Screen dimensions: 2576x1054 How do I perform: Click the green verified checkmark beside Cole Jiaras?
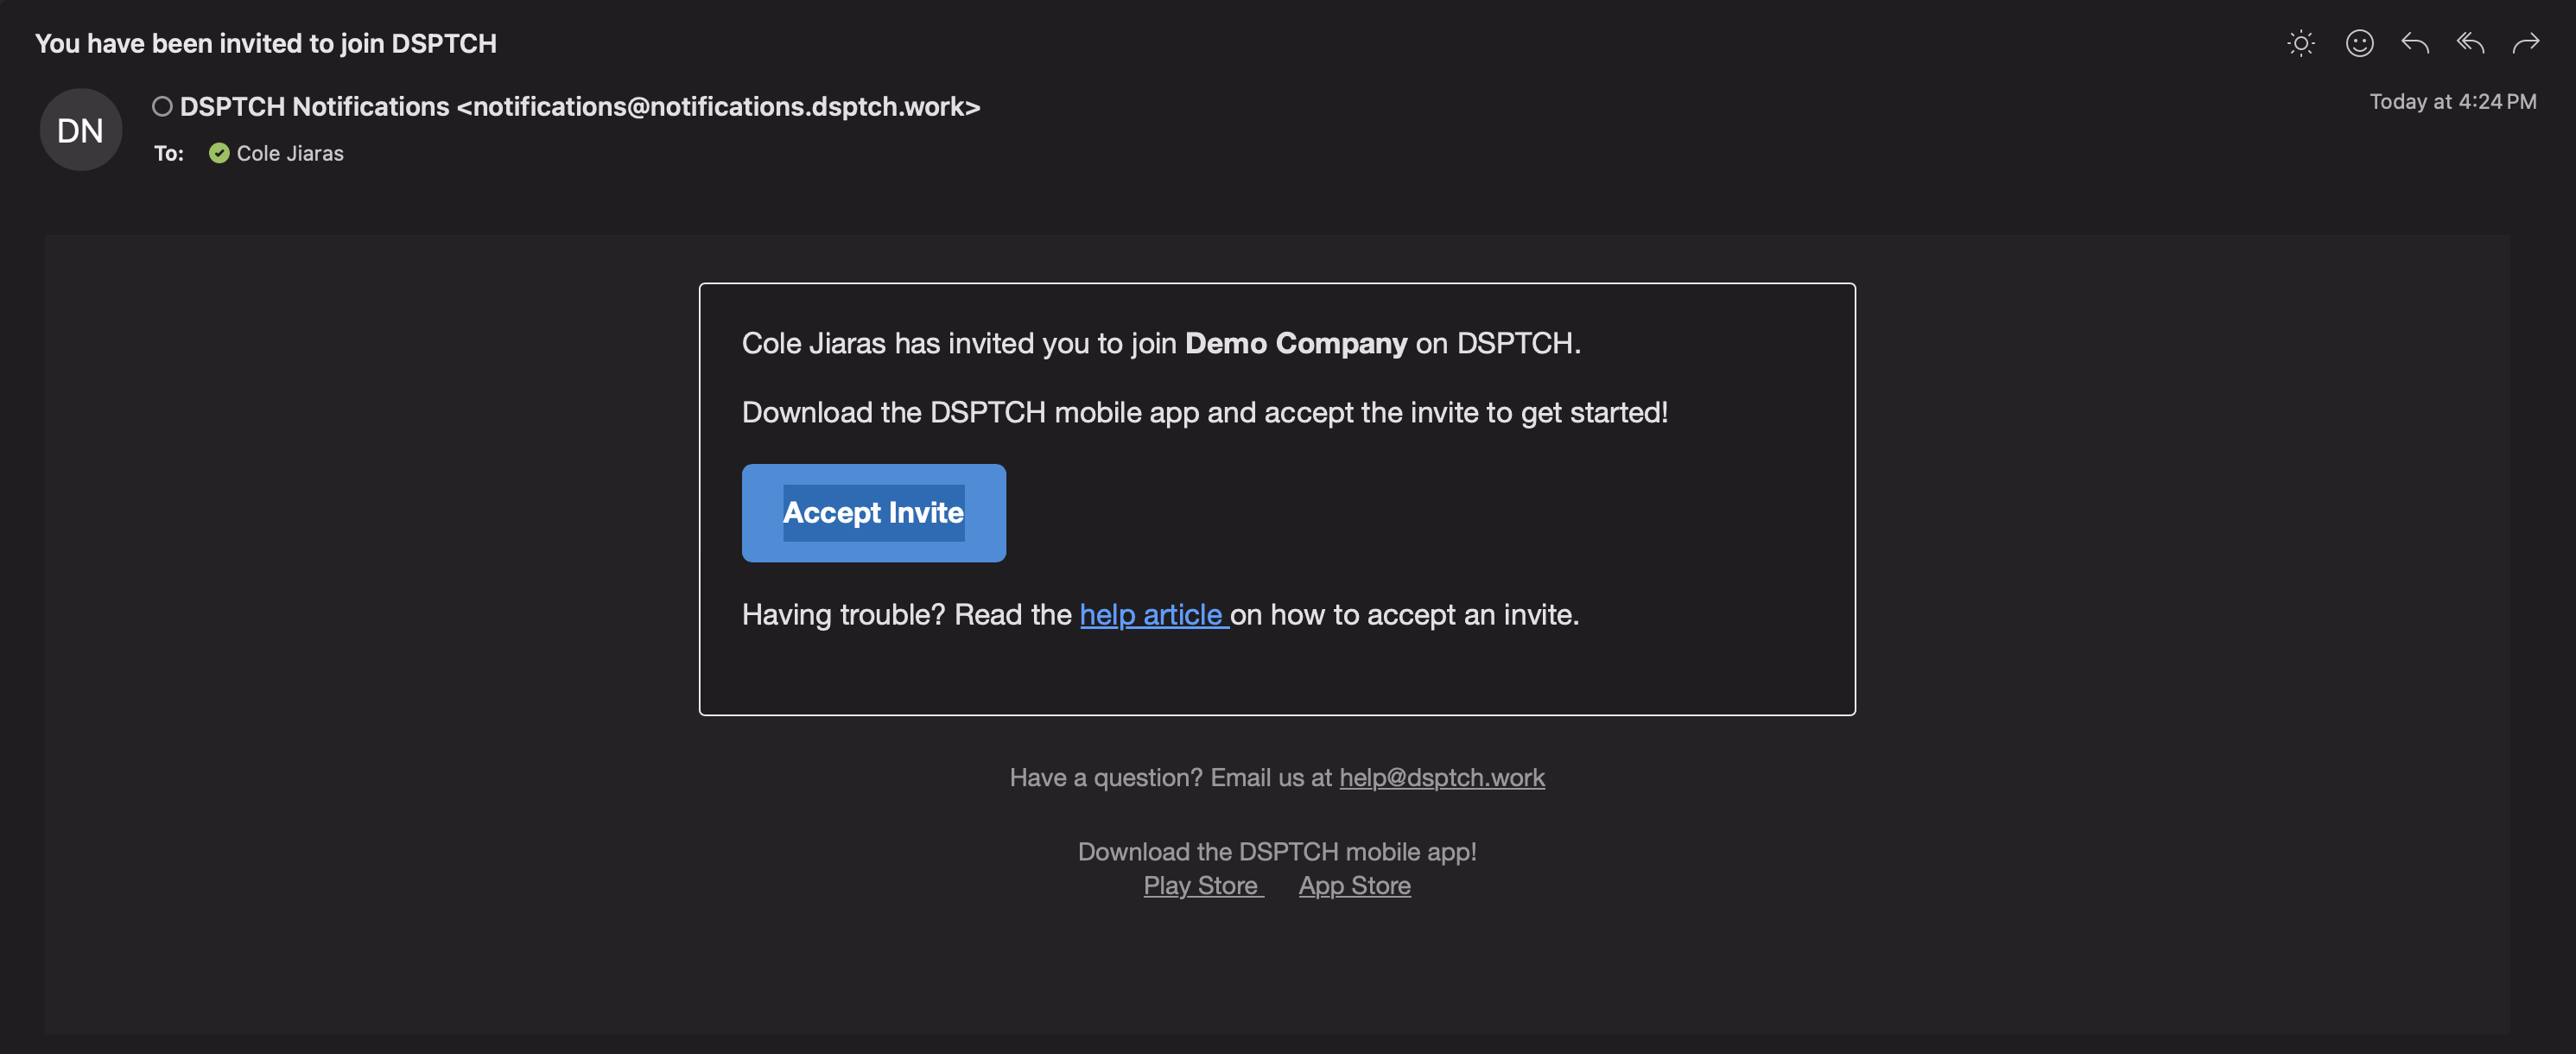coord(219,153)
